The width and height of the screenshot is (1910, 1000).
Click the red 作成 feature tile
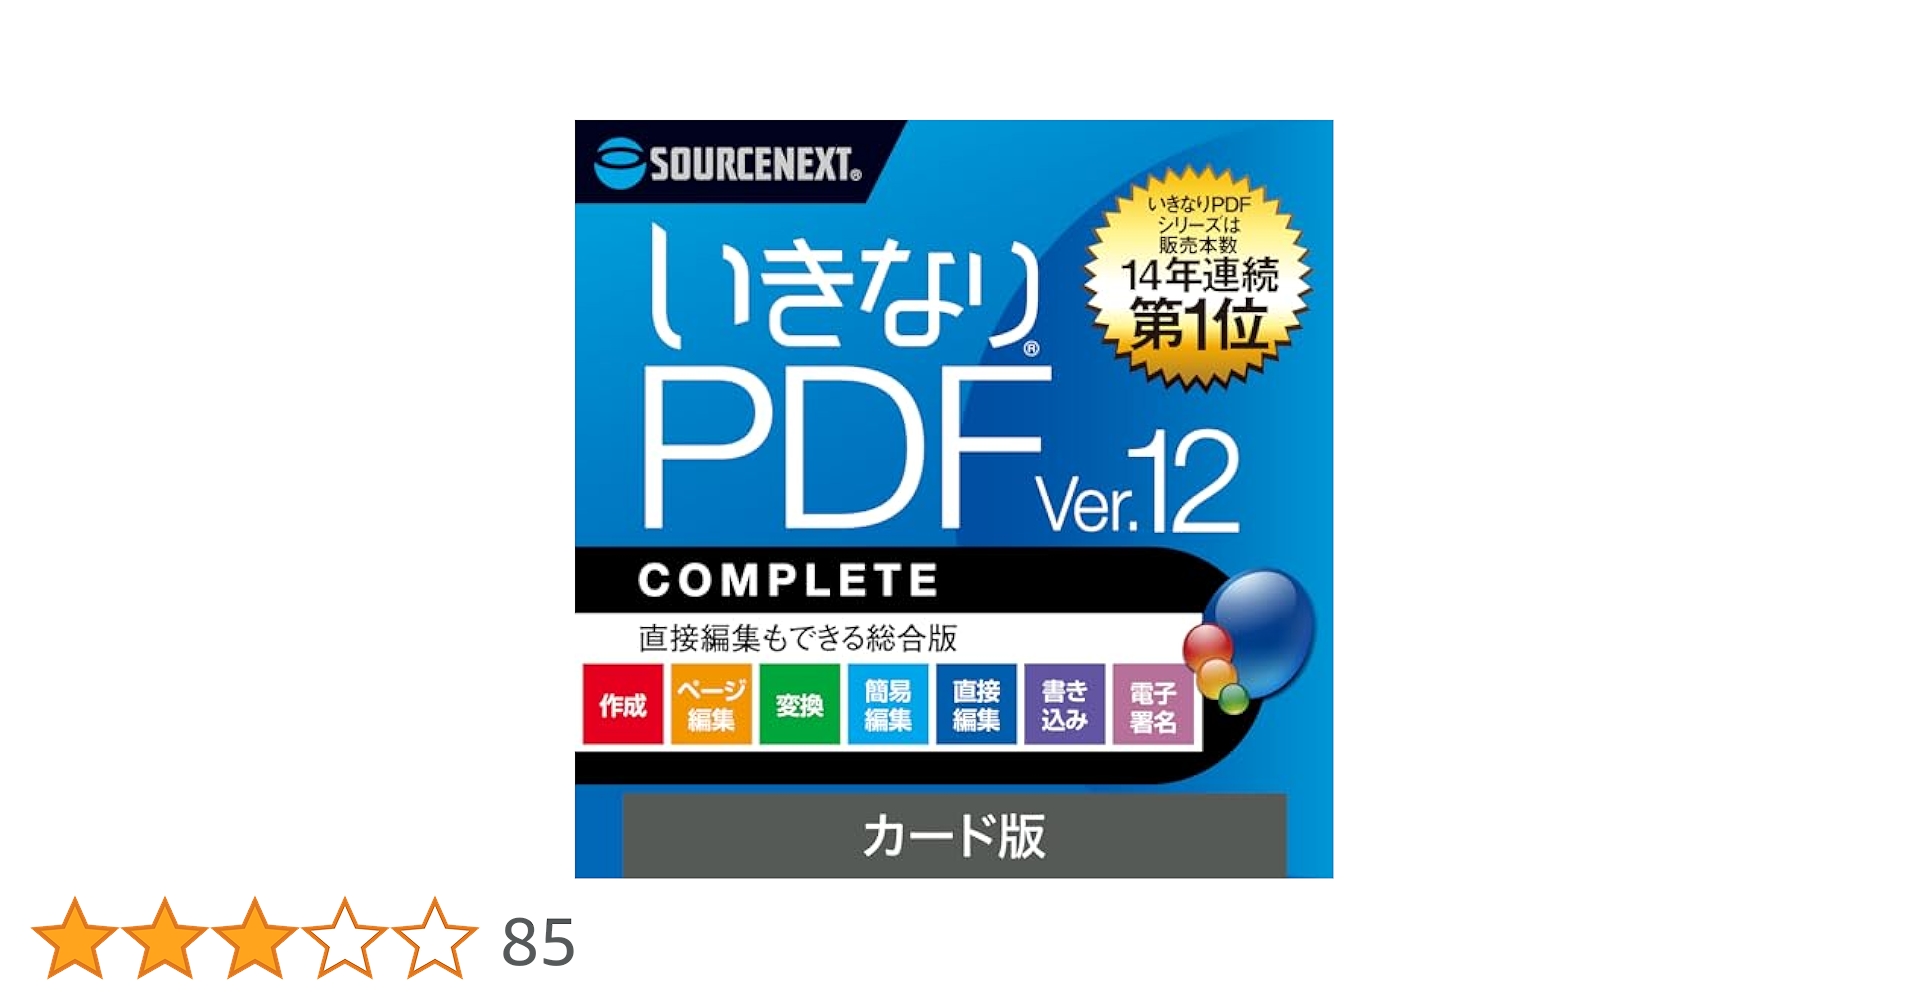click(622, 704)
